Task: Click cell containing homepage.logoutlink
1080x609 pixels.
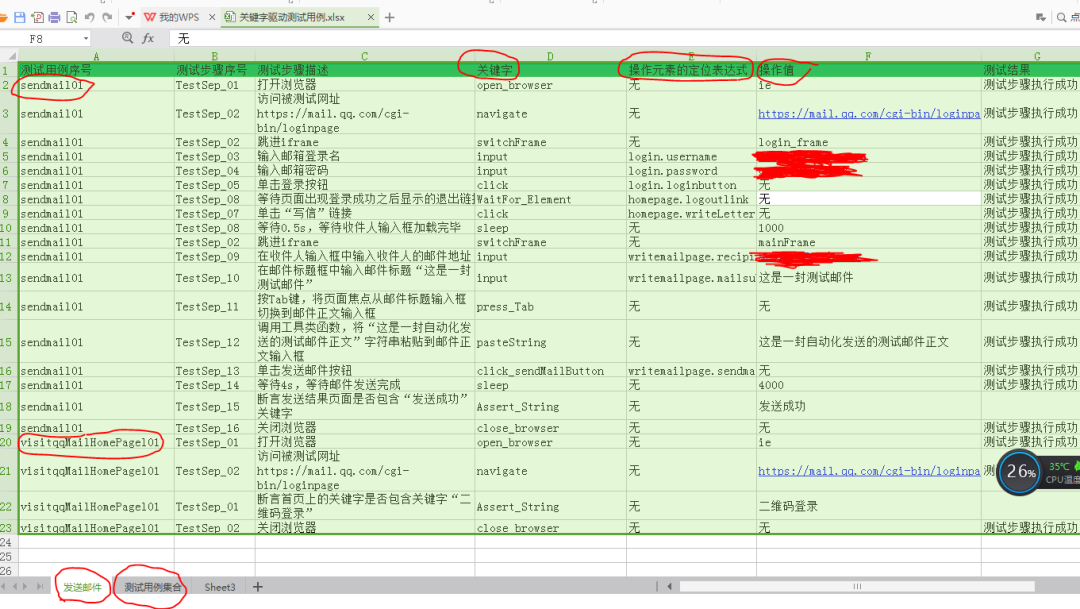Action: click(x=692, y=200)
